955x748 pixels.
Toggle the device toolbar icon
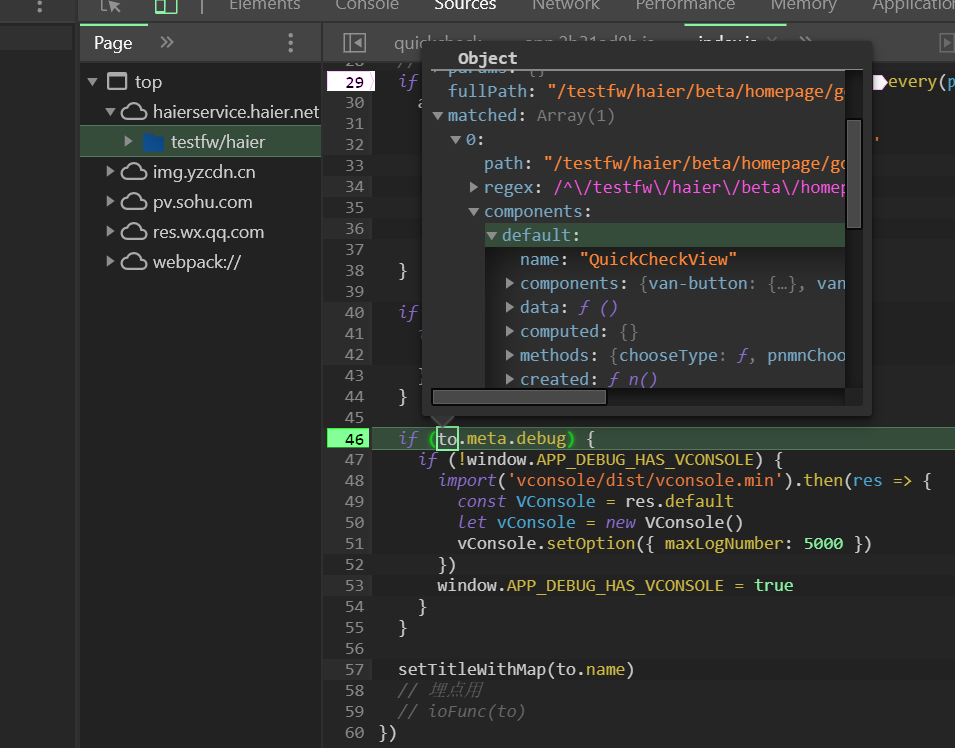pyautogui.click(x=166, y=6)
